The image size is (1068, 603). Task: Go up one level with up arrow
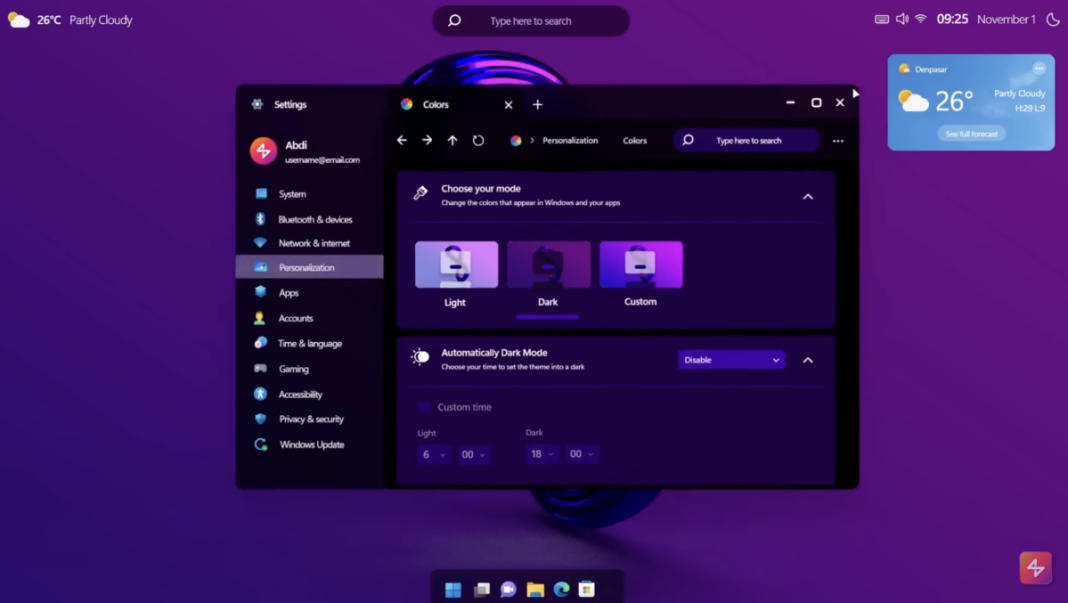(x=452, y=141)
